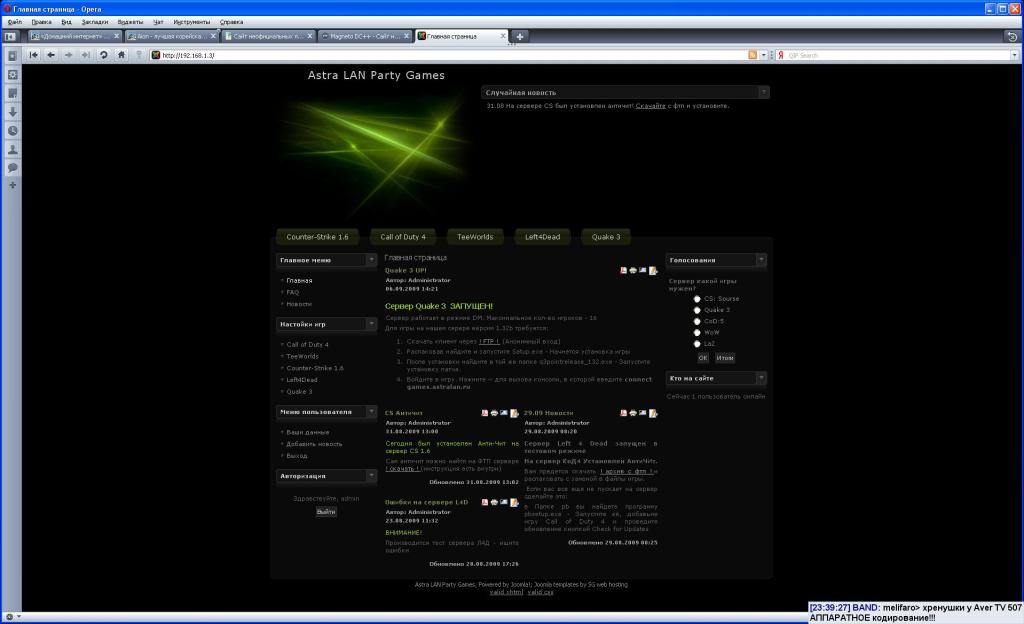
Task: Select the WoW poll radio option
Action: [697, 332]
